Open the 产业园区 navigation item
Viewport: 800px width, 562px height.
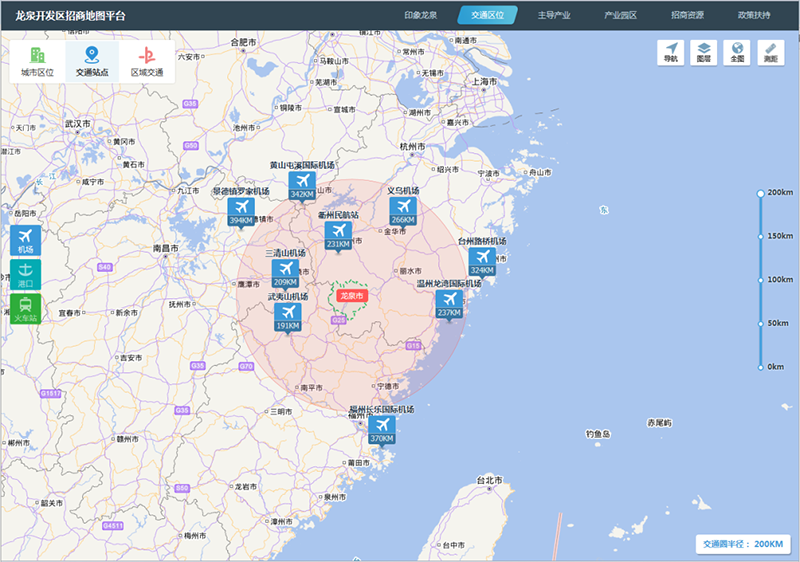point(620,15)
